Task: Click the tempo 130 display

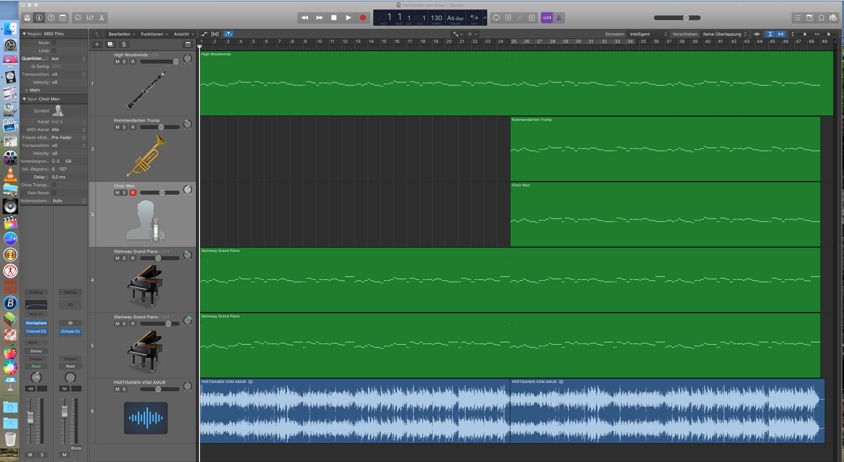Action: tap(437, 18)
